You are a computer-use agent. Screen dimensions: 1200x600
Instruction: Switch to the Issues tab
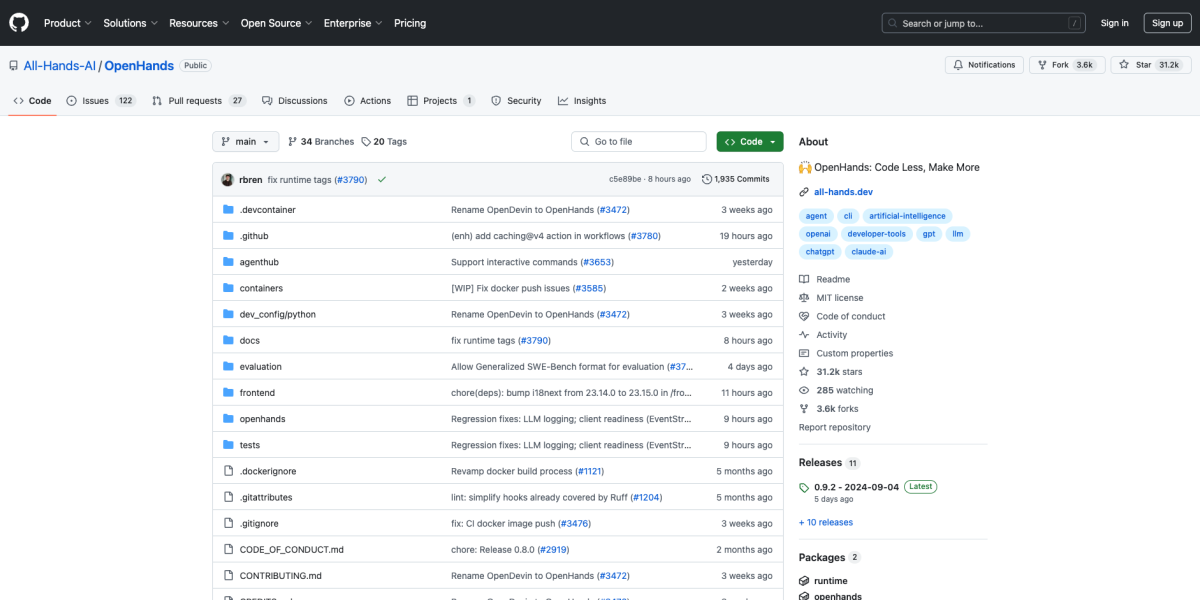pyautogui.click(x=95, y=101)
